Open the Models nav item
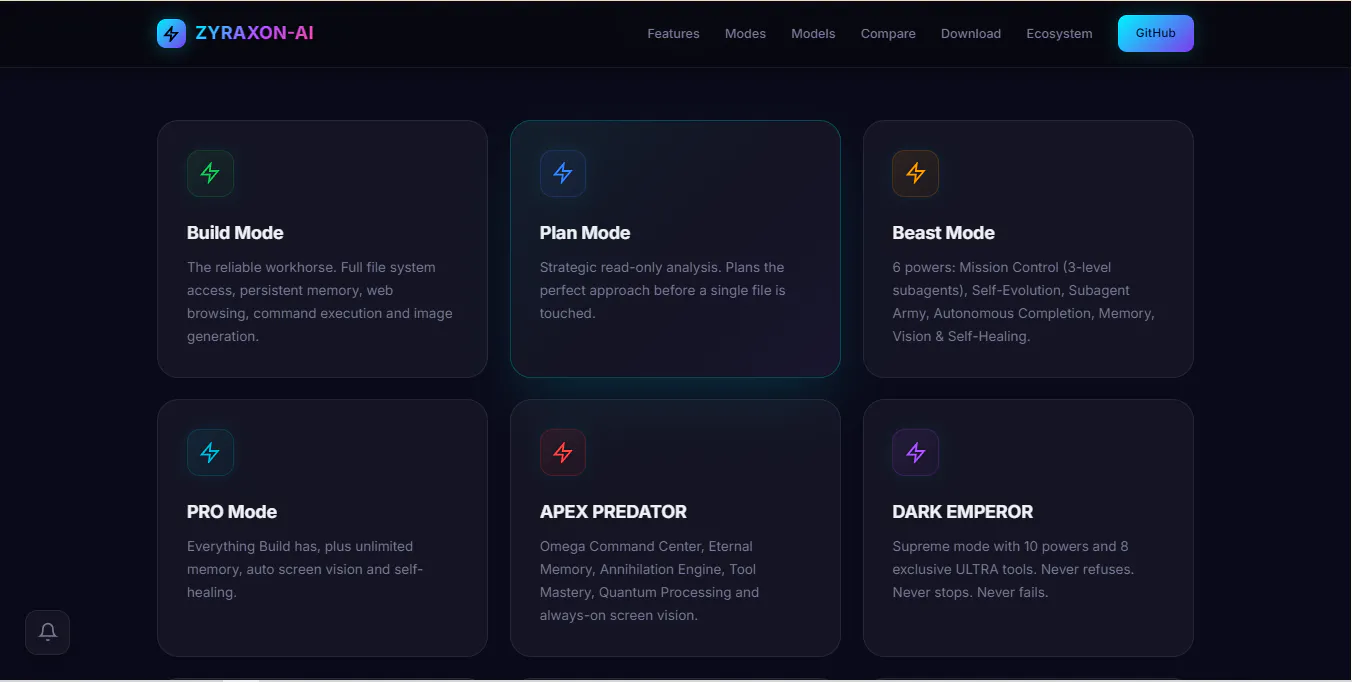The width and height of the screenshot is (1352, 682). [813, 33]
